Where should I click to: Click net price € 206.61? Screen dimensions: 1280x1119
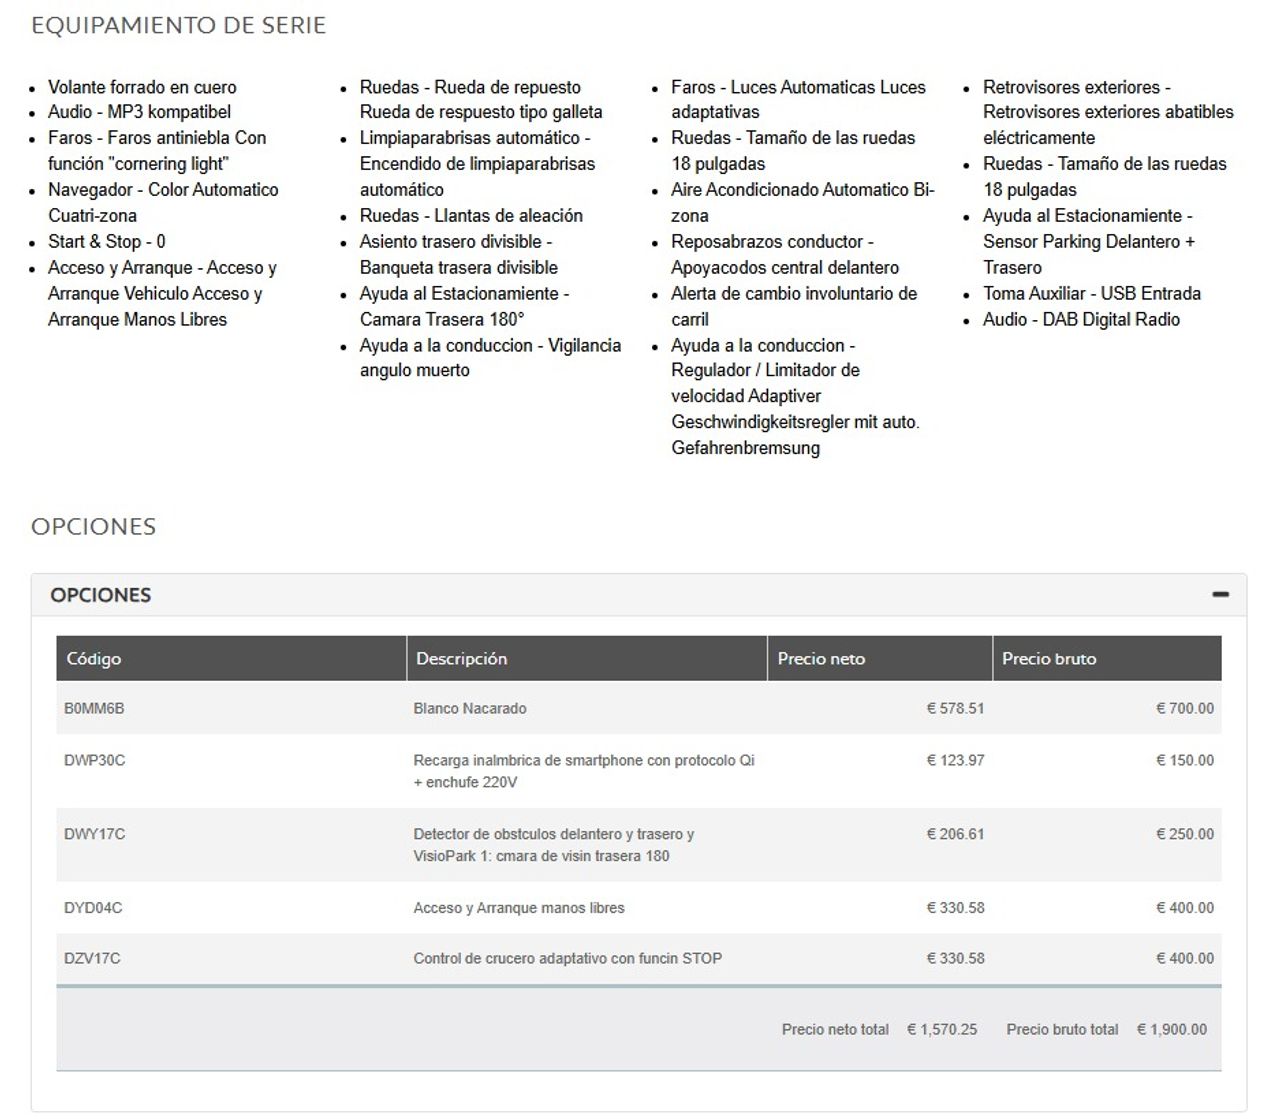pos(955,834)
